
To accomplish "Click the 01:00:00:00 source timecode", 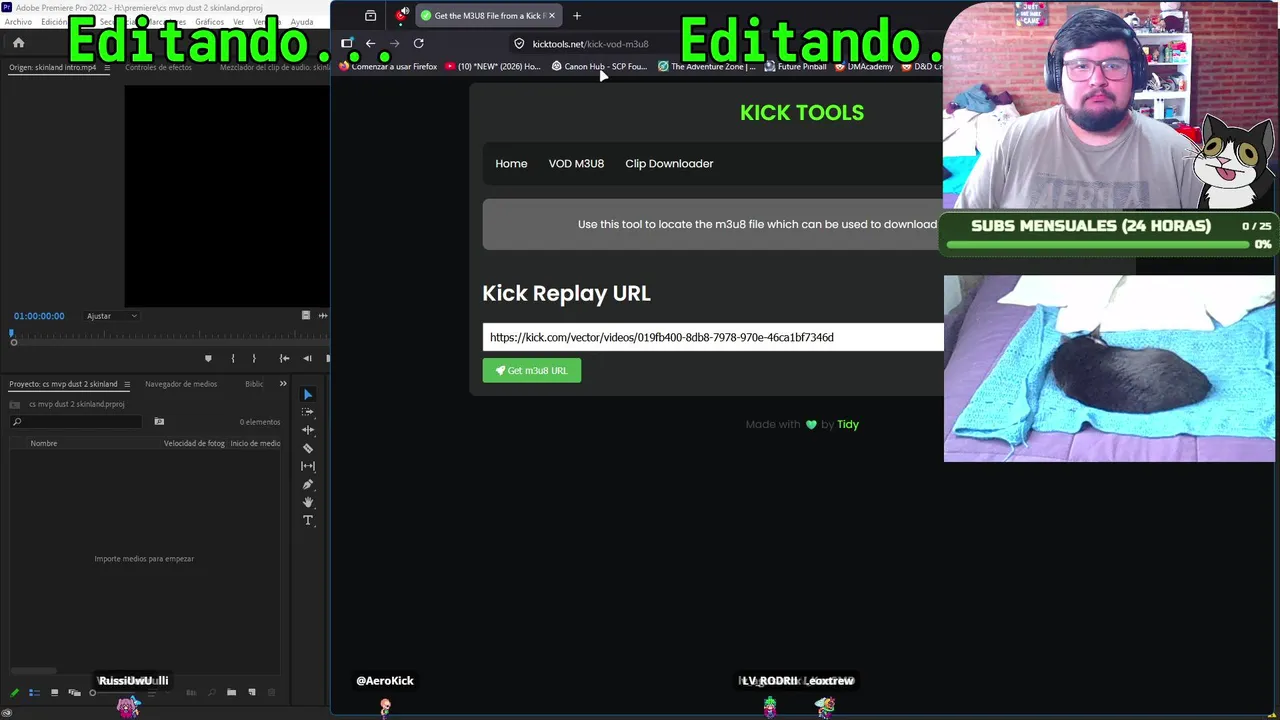I will point(39,316).
